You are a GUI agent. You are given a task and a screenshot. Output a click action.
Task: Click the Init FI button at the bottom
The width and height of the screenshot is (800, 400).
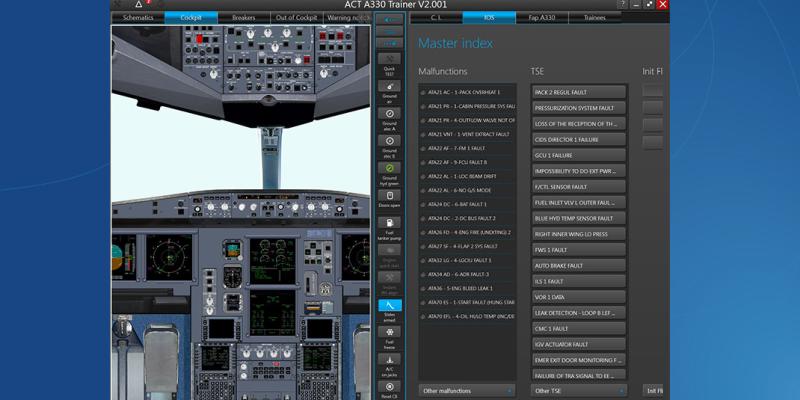[x=653, y=391]
